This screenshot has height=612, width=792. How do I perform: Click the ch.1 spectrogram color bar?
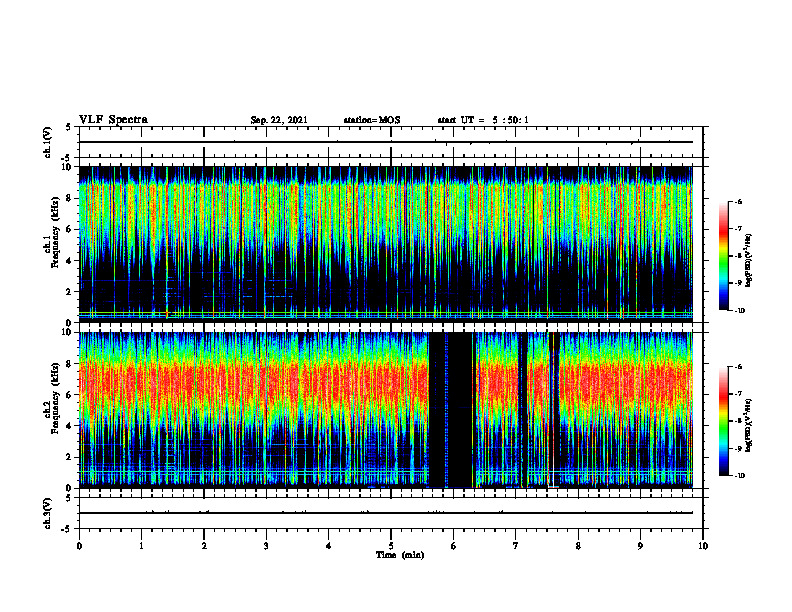click(x=723, y=256)
